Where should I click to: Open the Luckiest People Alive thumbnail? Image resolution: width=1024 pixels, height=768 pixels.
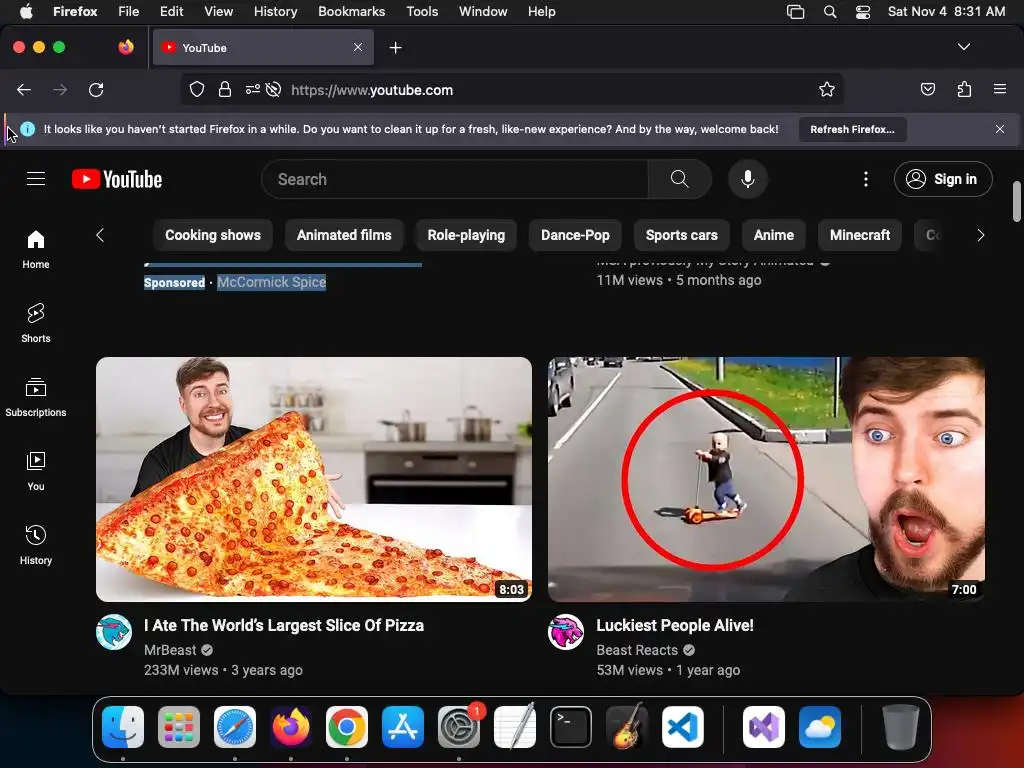(766, 479)
